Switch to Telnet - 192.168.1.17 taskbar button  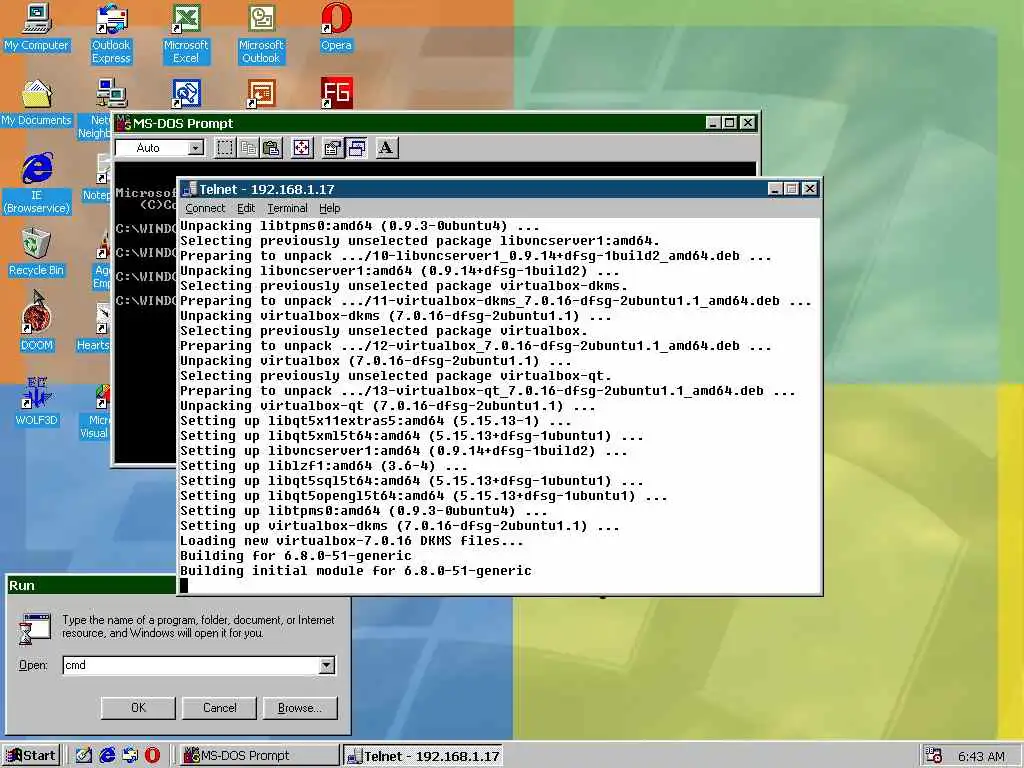pyautogui.click(x=423, y=756)
